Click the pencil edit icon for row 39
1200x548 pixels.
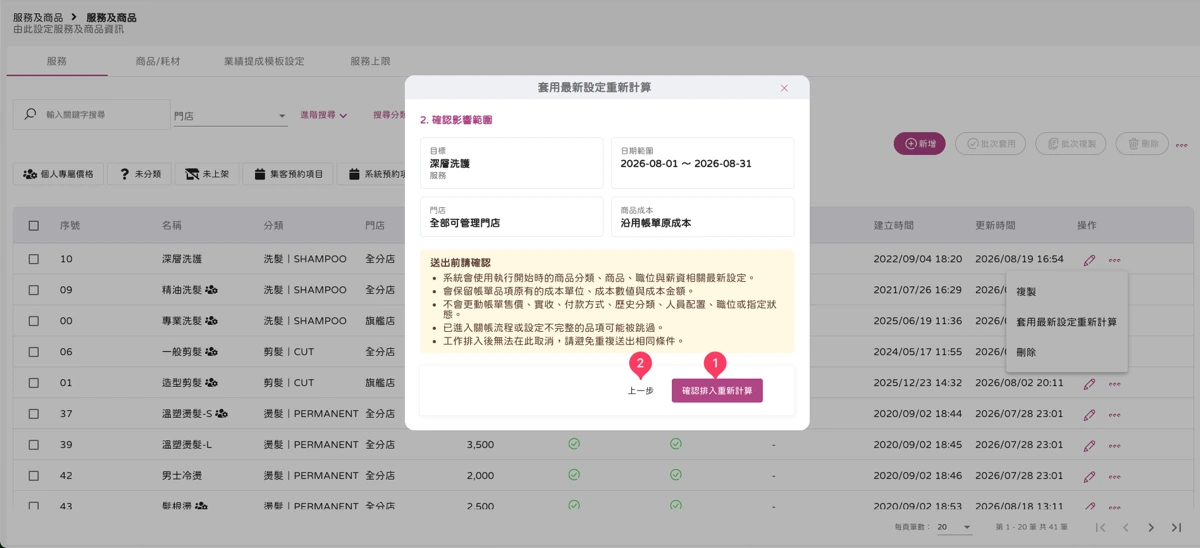(x=1089, y=446)
